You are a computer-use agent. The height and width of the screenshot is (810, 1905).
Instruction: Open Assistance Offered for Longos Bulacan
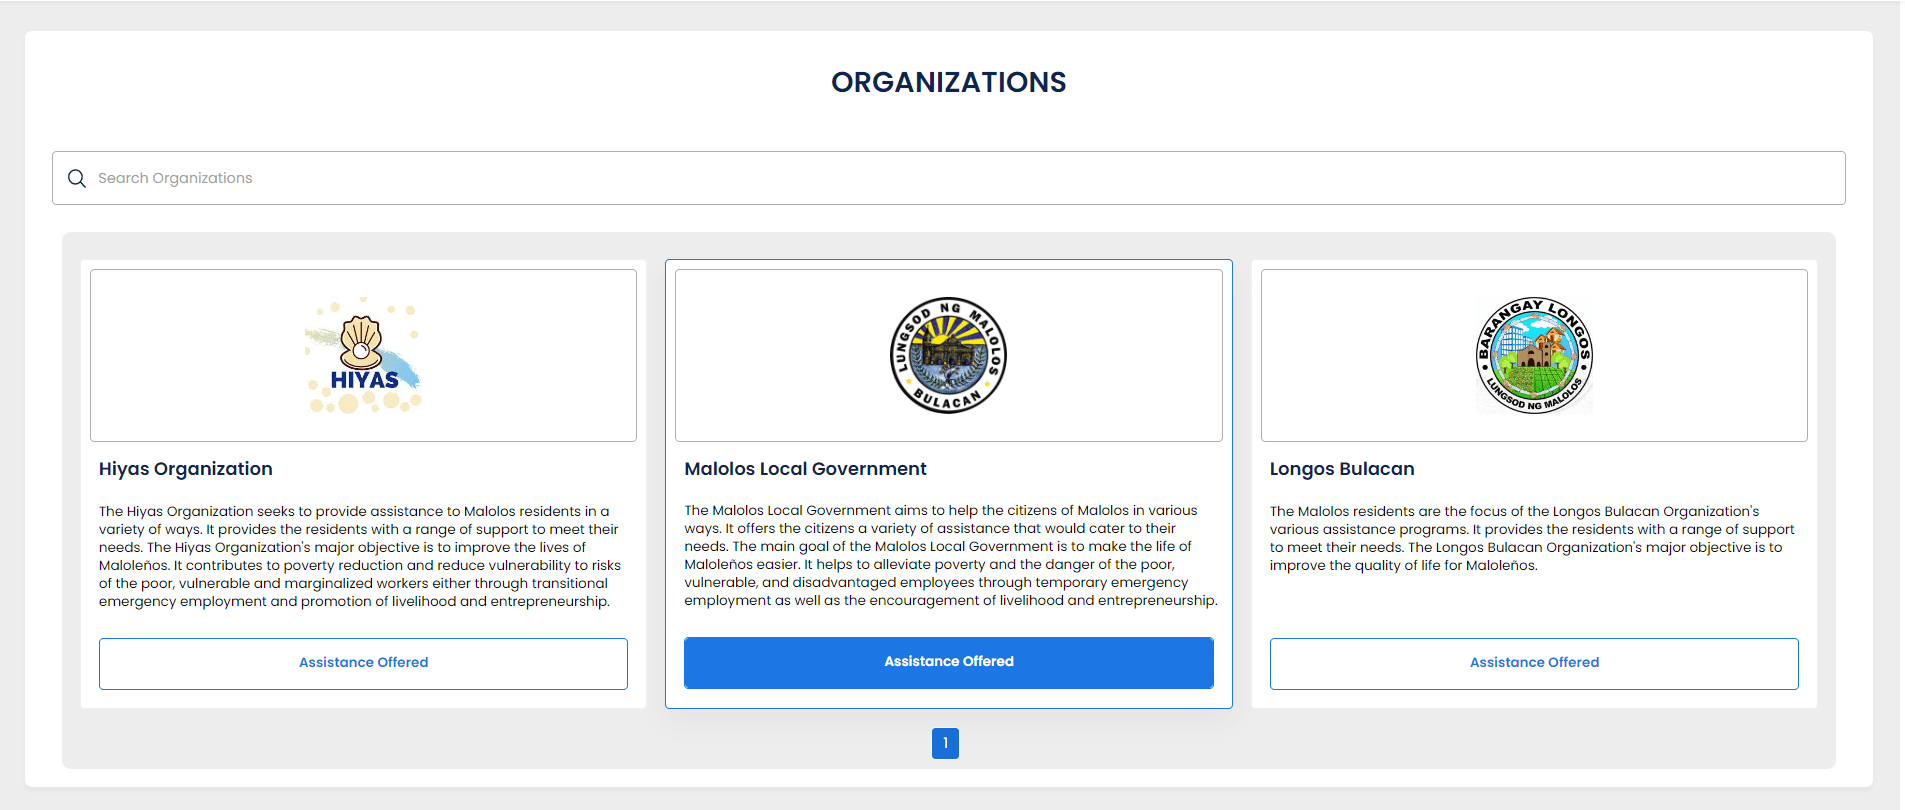tap(1534, 663)
